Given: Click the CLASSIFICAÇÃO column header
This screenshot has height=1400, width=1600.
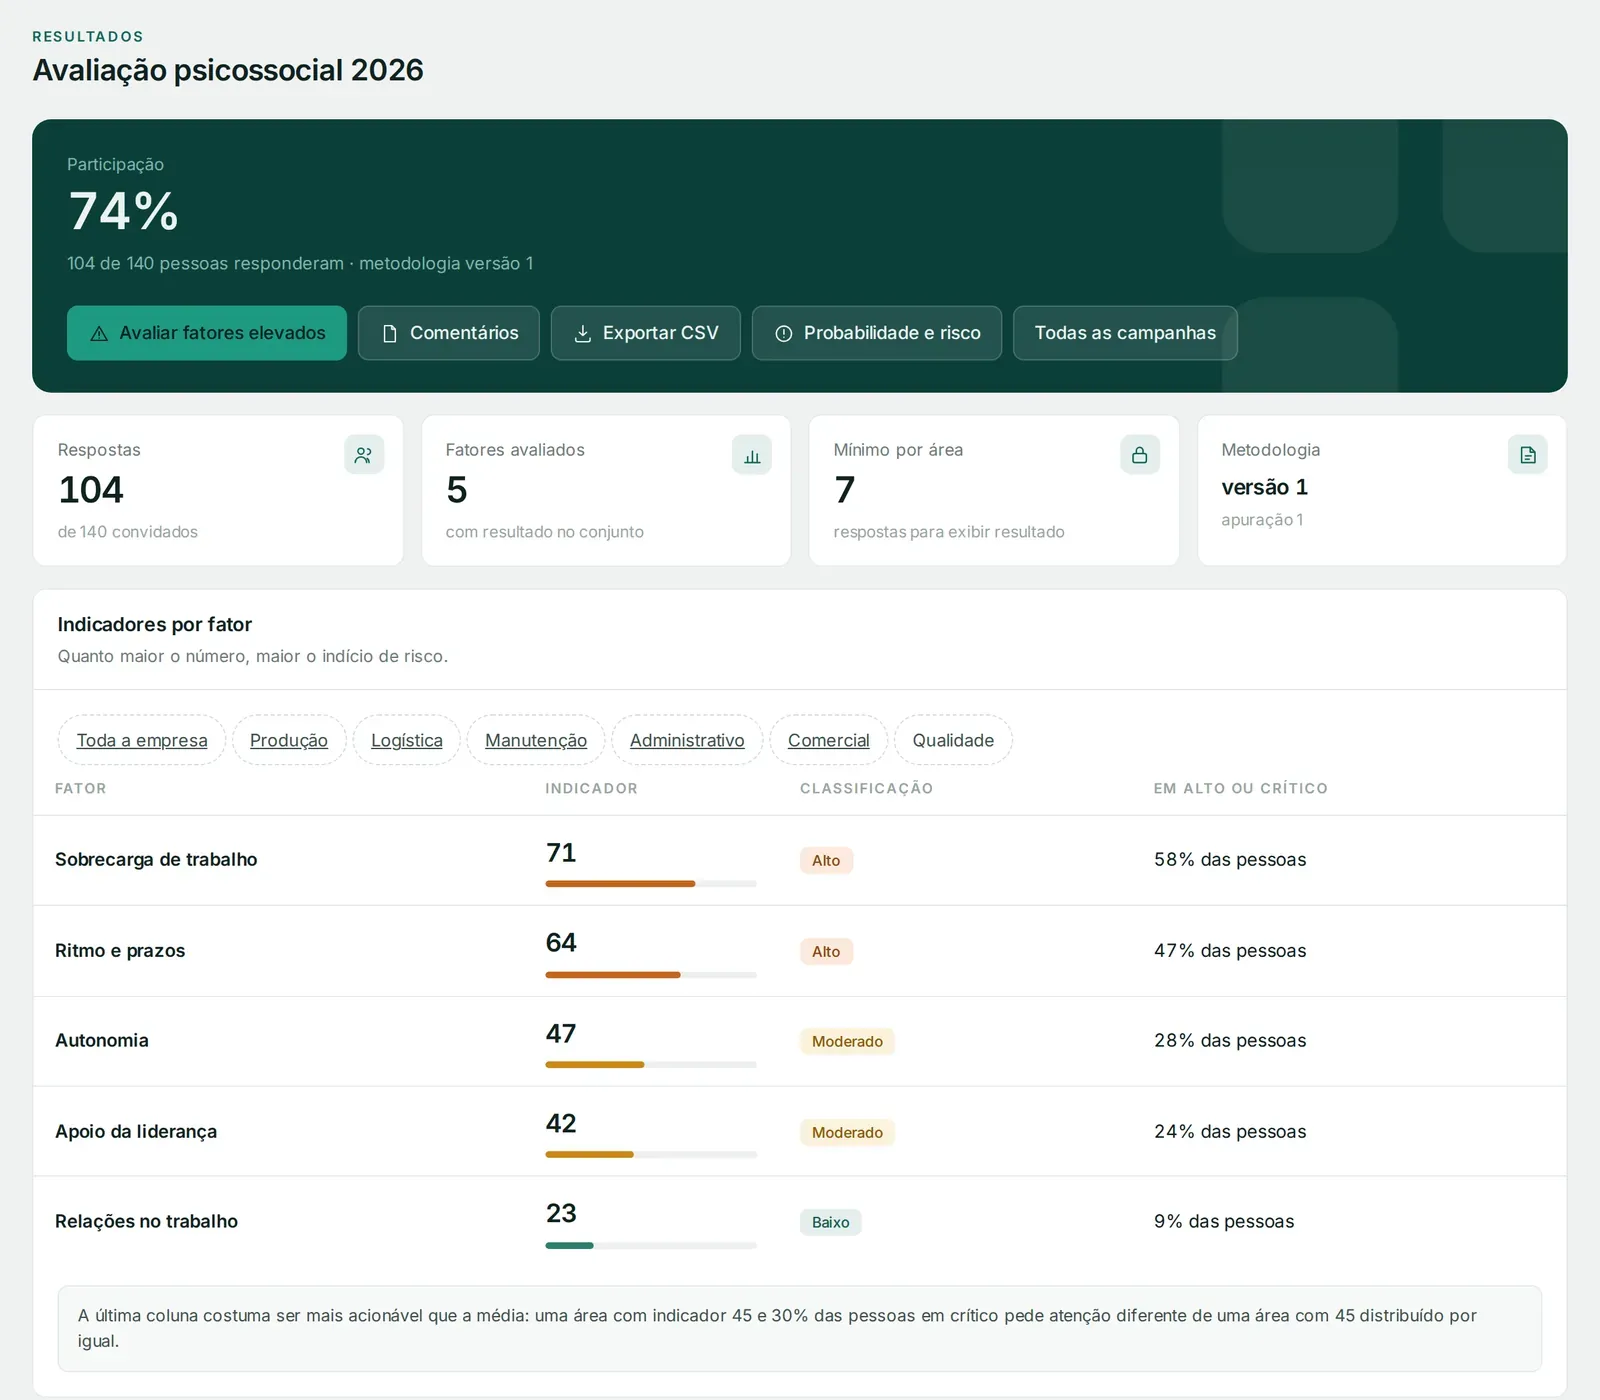Looking at the screenshot, I should coord(866,789).
